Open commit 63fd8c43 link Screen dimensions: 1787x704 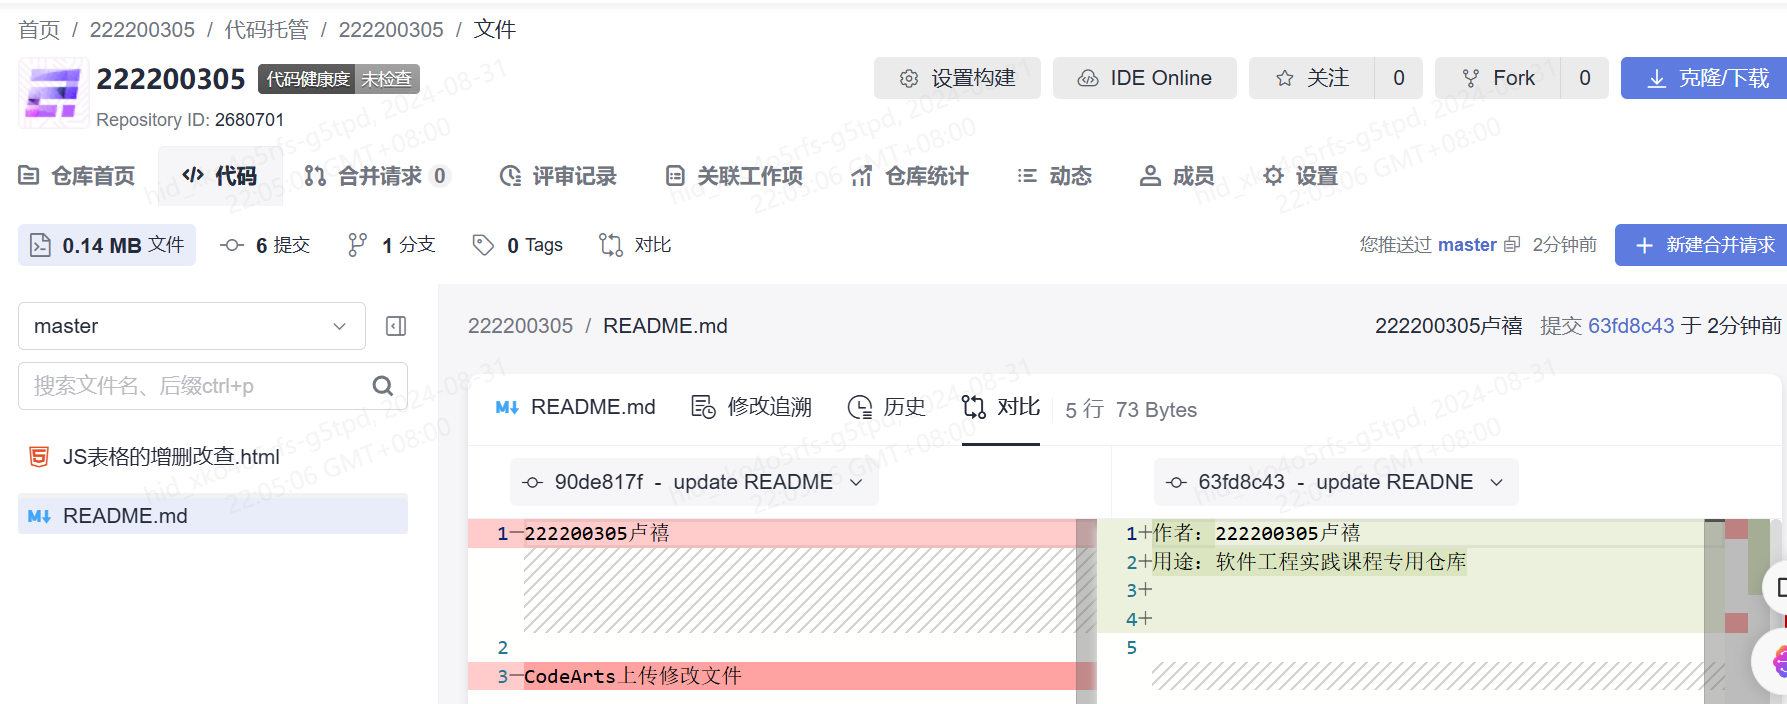[x=1631, y=326]
